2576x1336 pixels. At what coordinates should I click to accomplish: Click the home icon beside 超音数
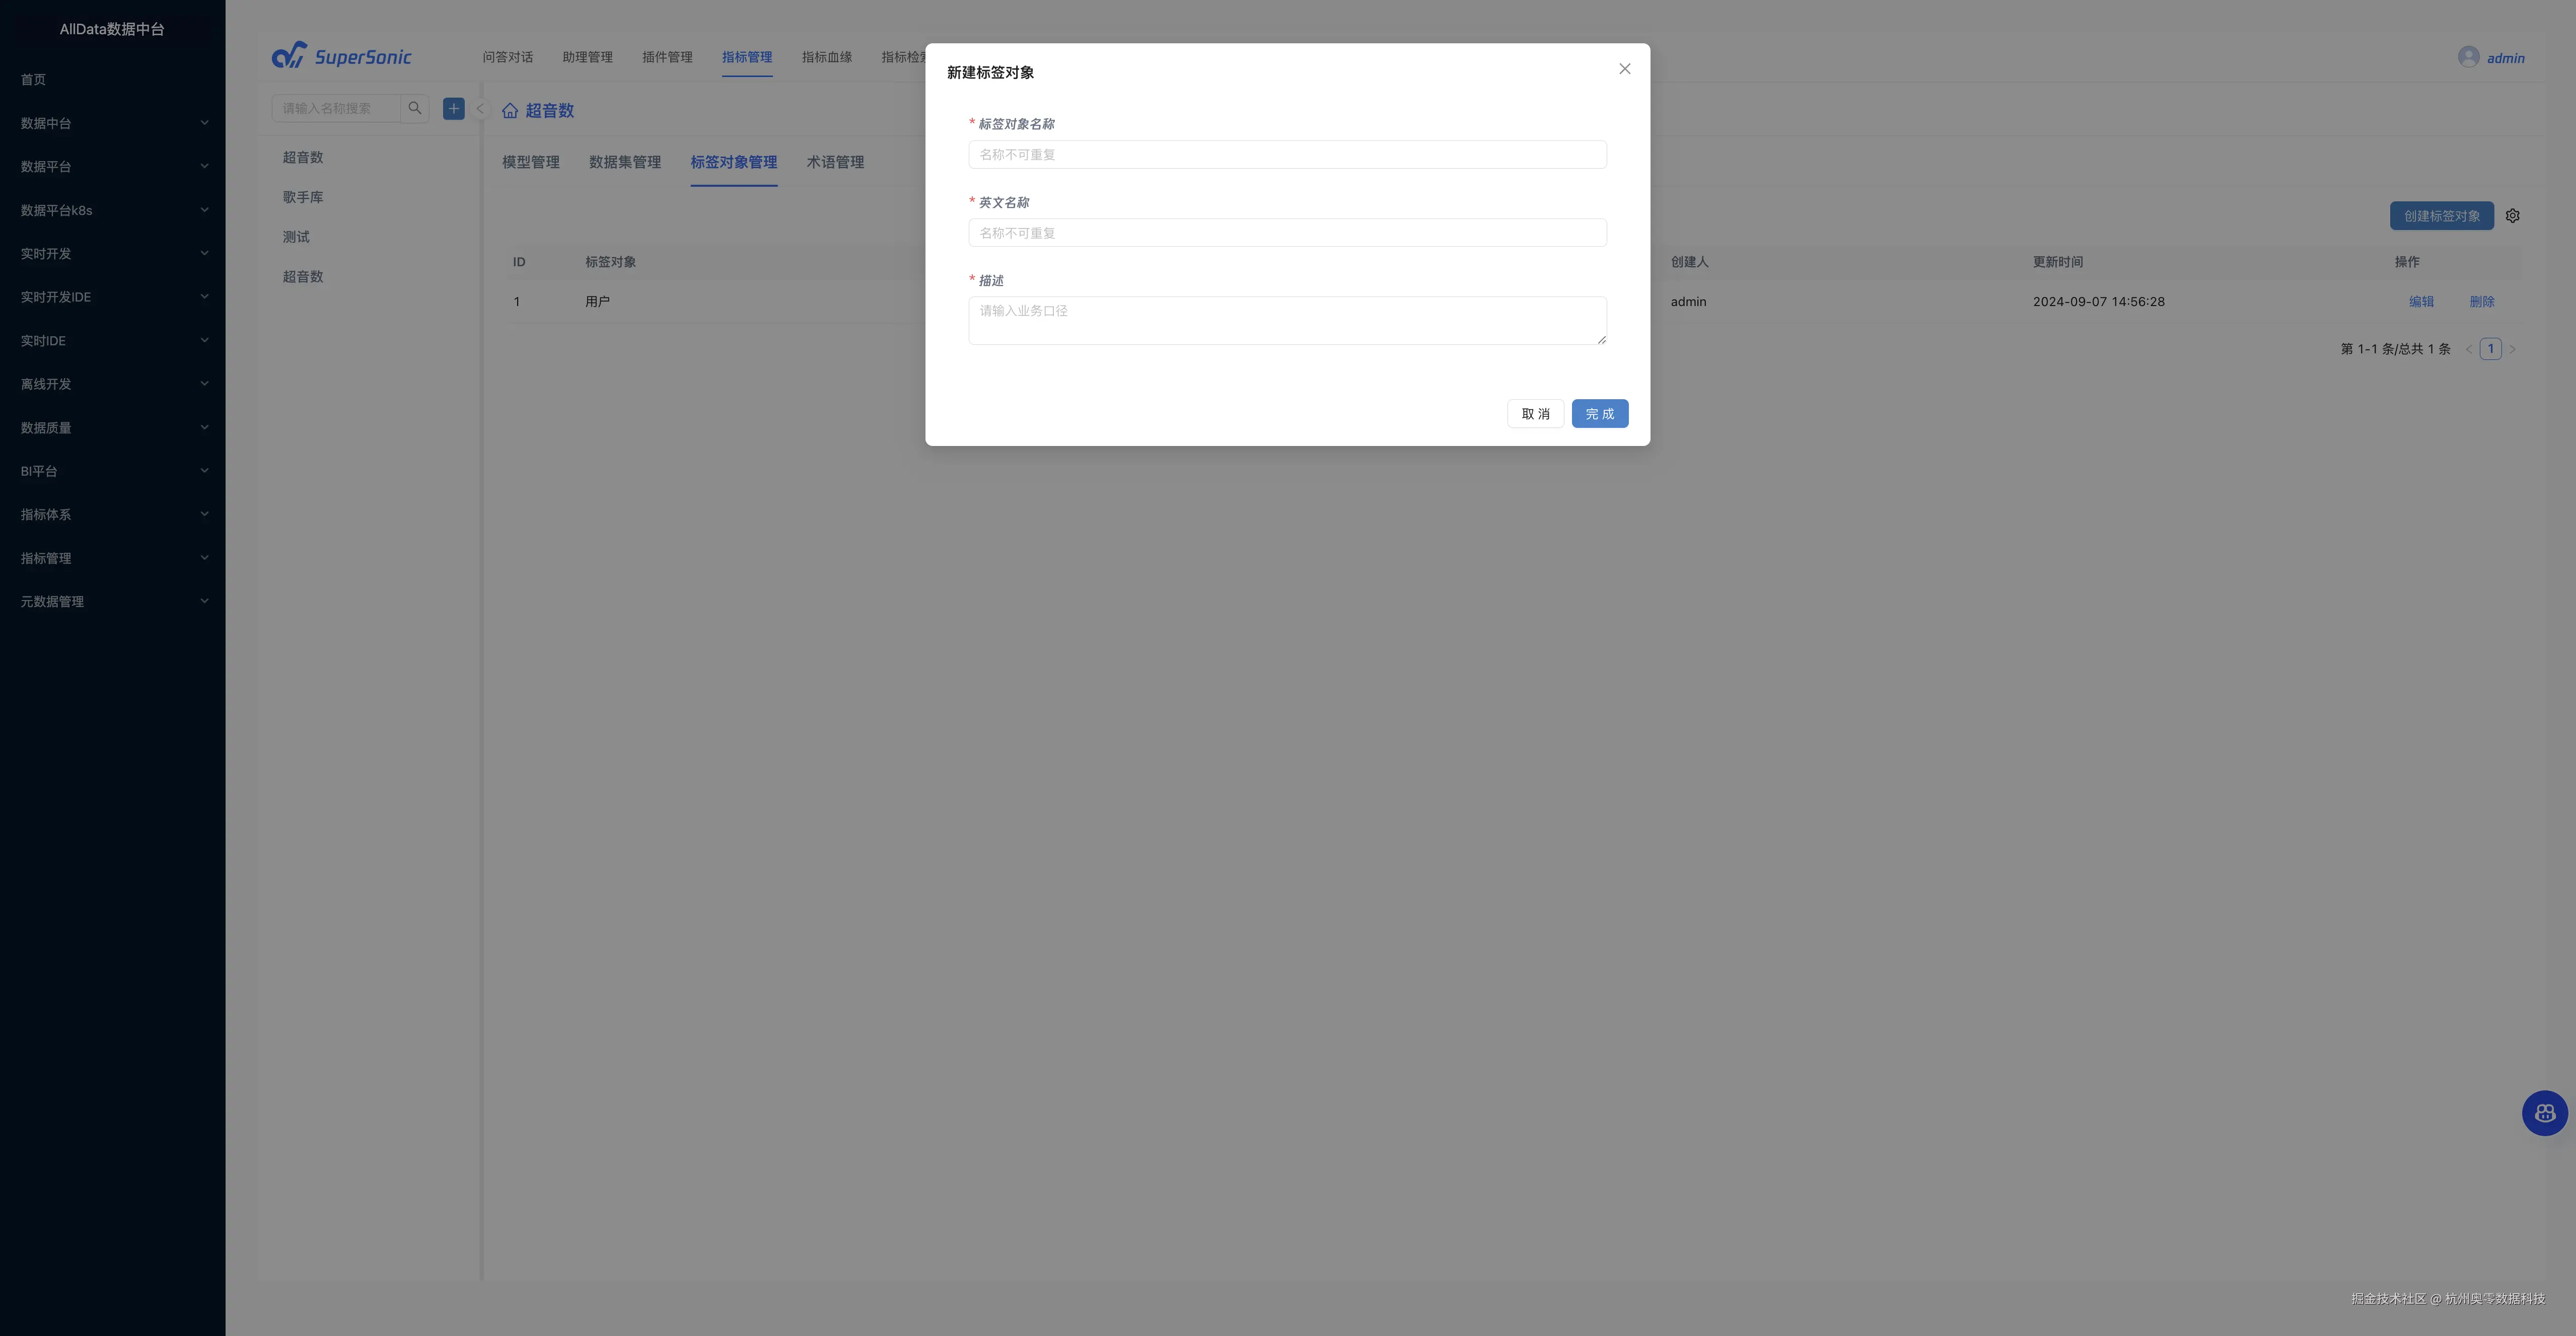click(x=510, y=111)
